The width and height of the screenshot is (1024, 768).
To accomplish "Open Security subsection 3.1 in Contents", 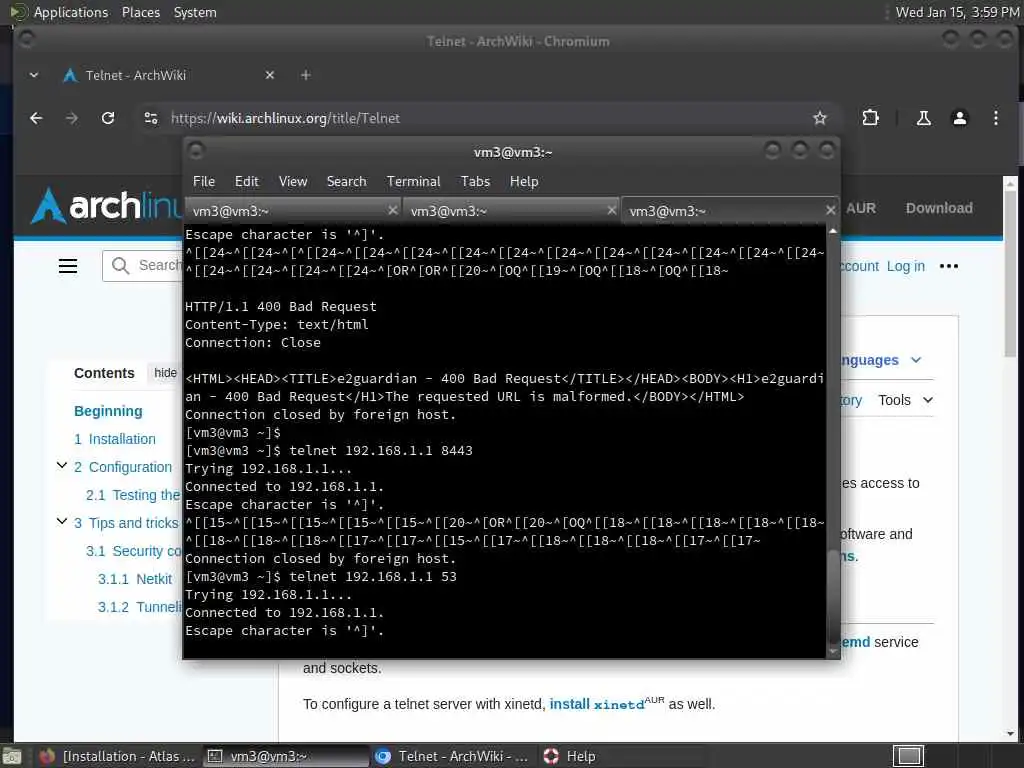I will 133,551.
